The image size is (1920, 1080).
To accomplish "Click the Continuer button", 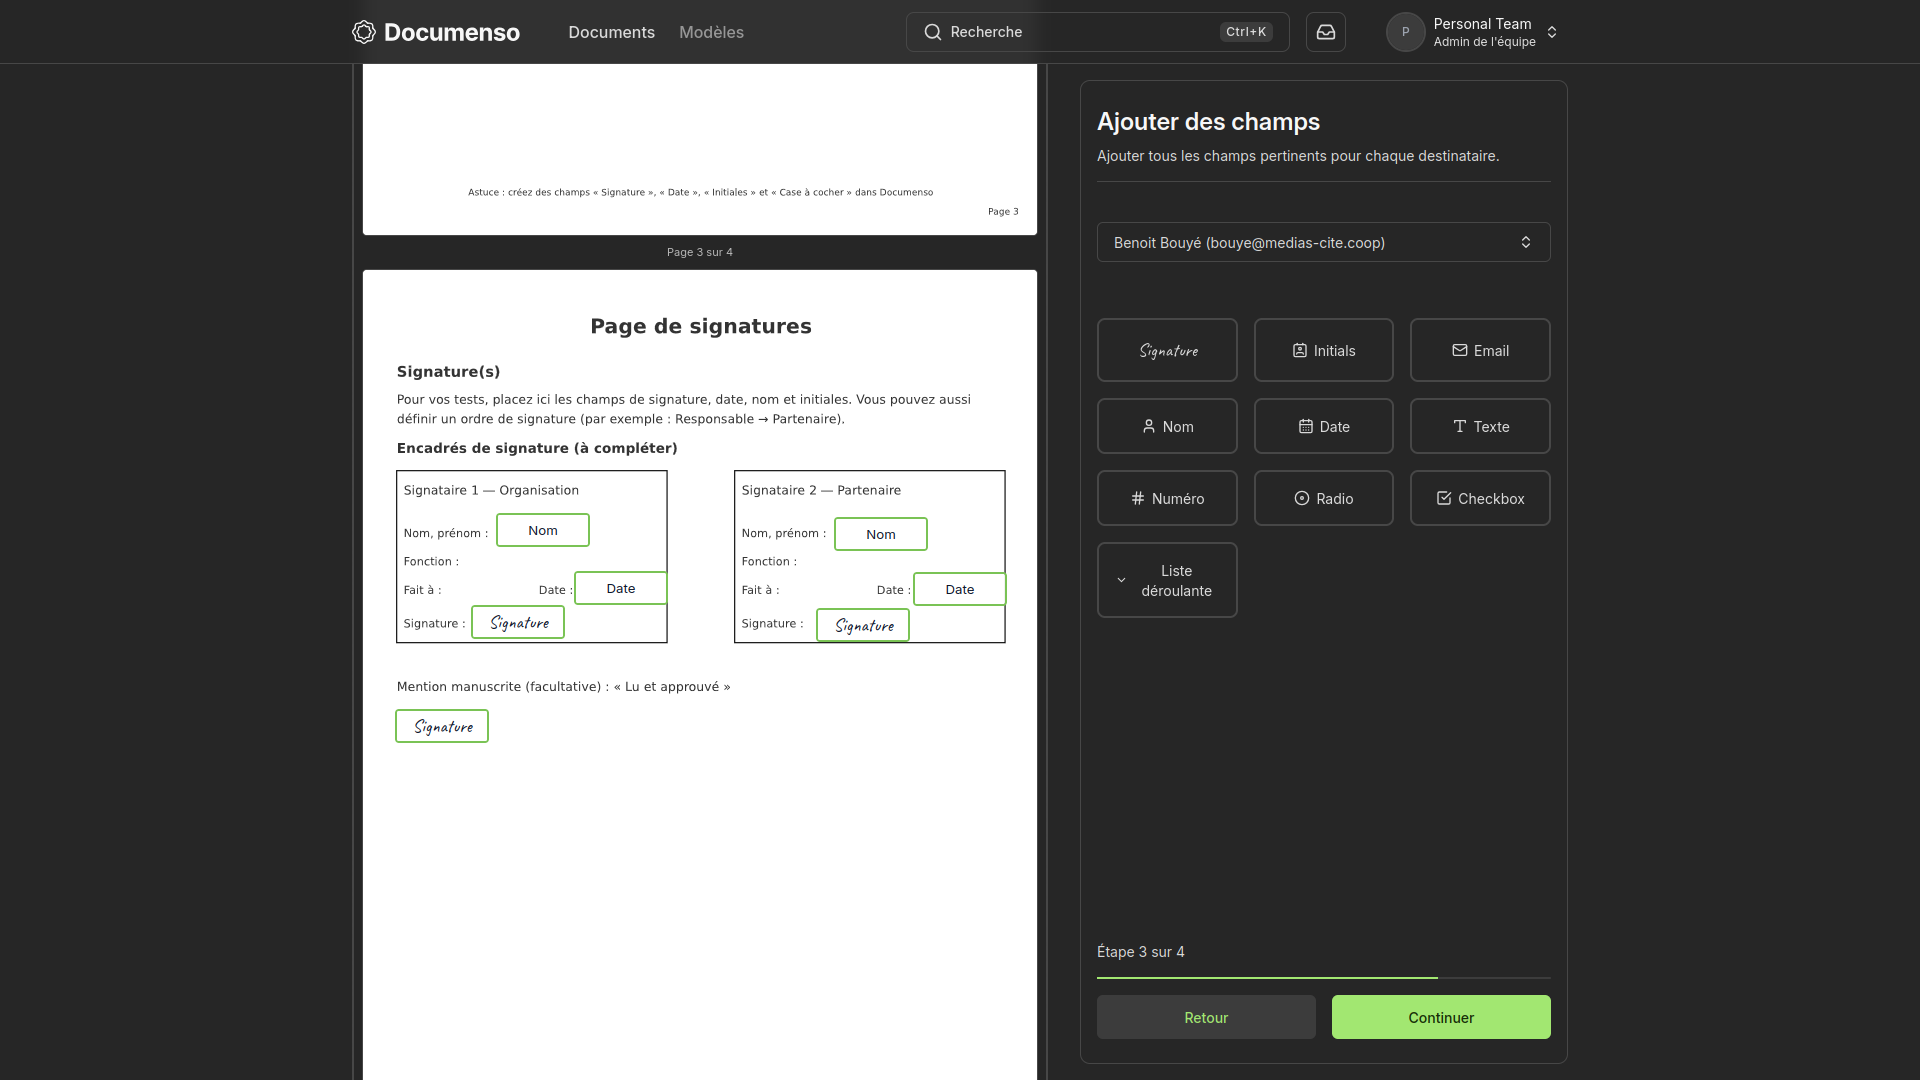I will 1441,1017.
